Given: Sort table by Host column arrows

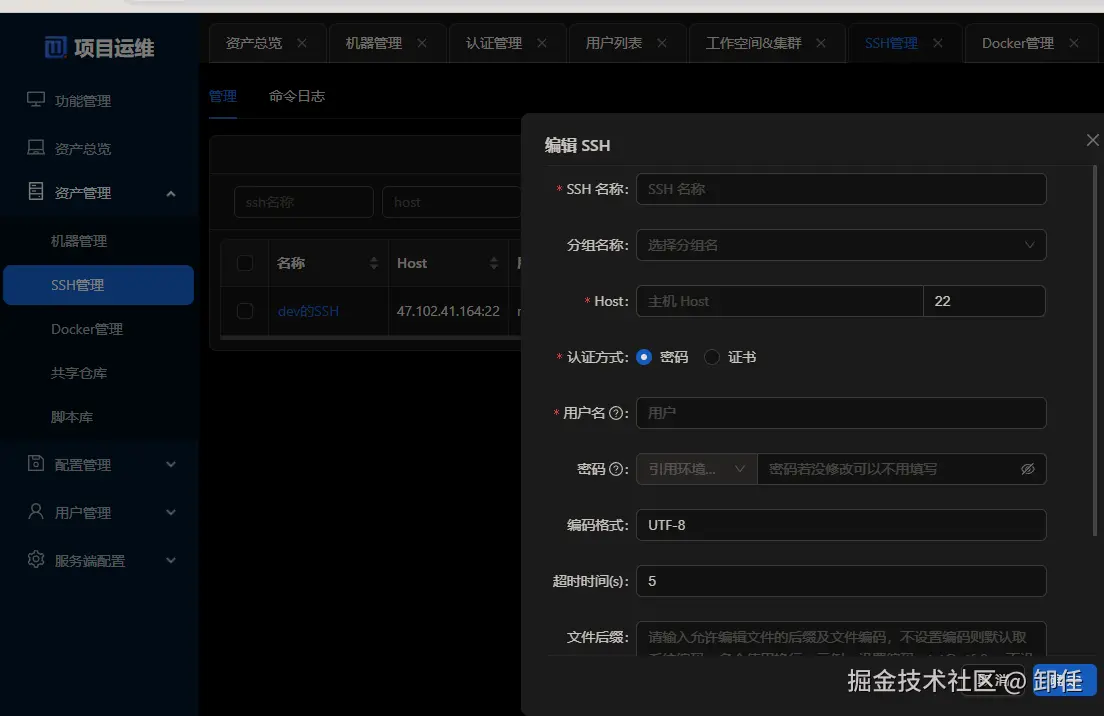Looking at the screenshot, I should pos(494,263).
